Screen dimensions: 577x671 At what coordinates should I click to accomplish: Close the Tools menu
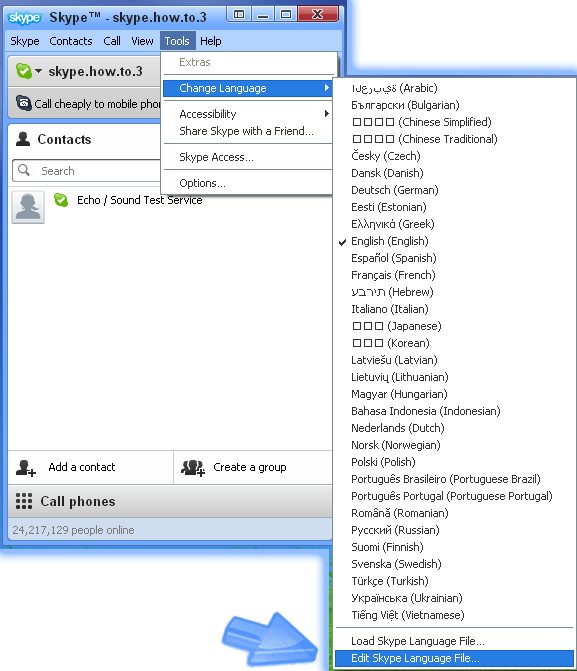click(x=177, y=41)
